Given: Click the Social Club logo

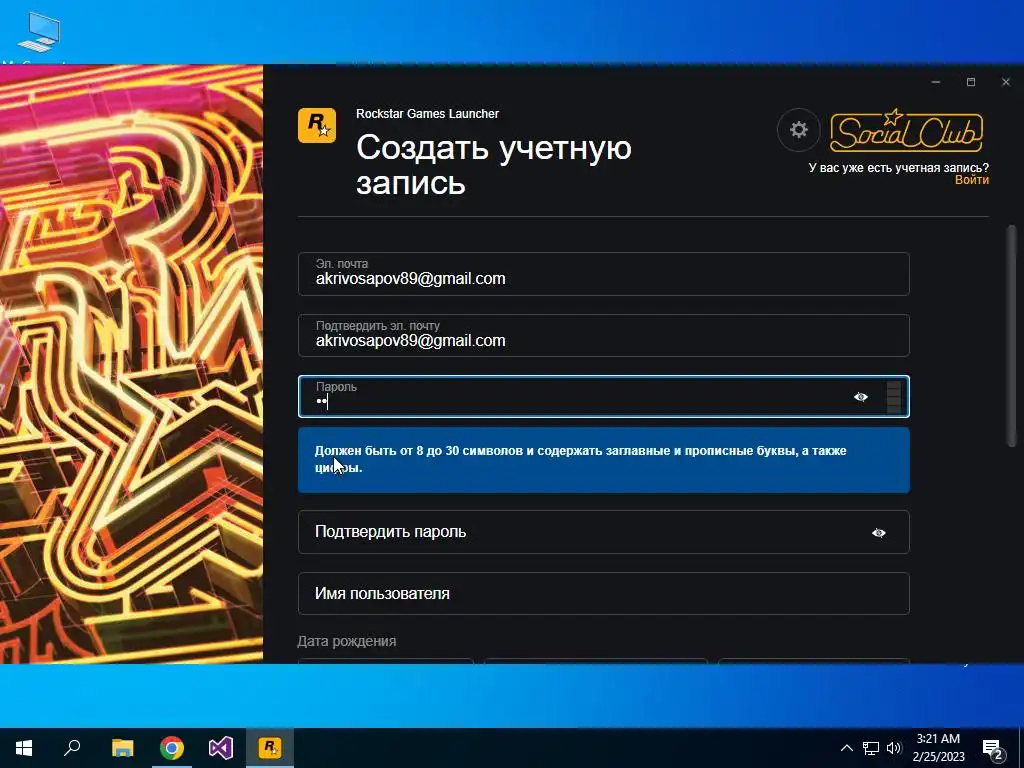Looking at the screenshot, I should [906, 130].
